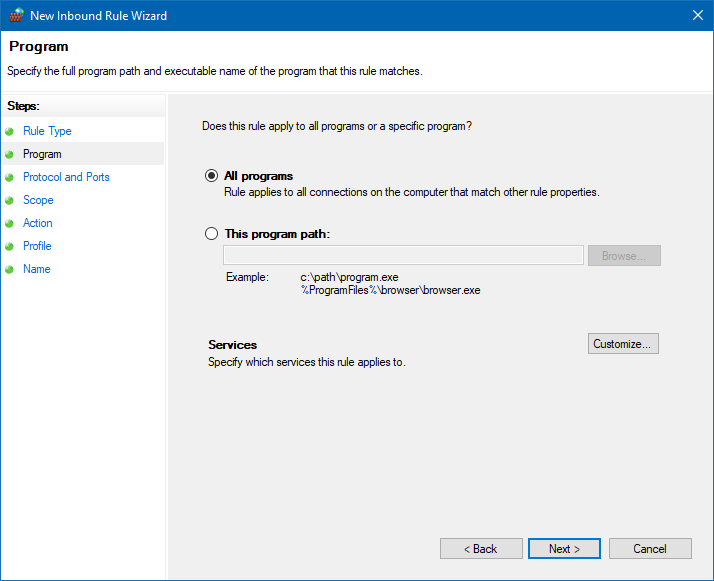Click the green bullet beside Action
The height and width of the screenshot is (581, 714).
coord(10,223)
